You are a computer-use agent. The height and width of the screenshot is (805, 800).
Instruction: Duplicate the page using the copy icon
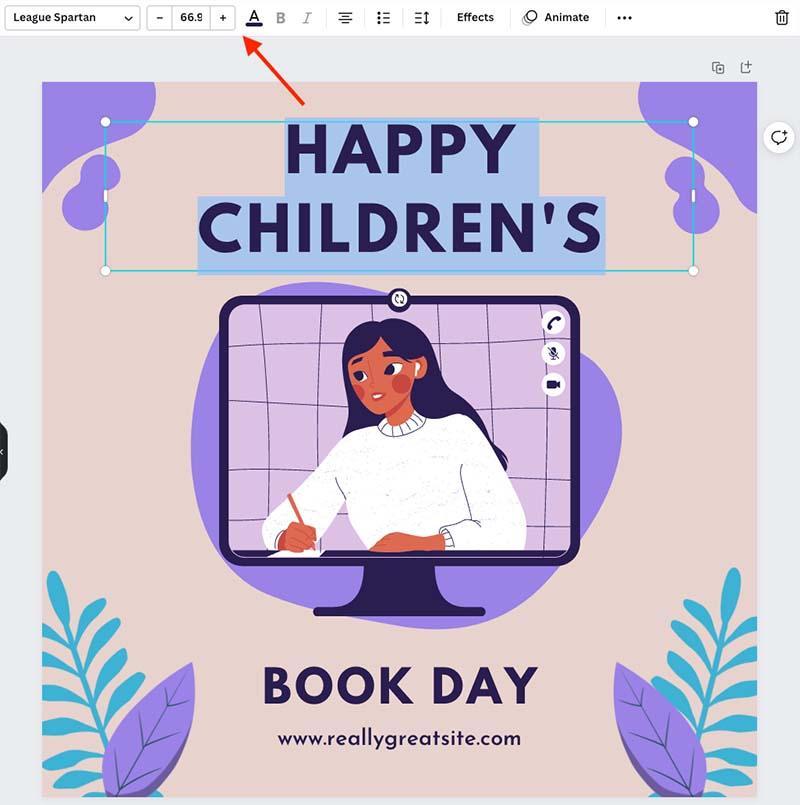coord(718,66)
